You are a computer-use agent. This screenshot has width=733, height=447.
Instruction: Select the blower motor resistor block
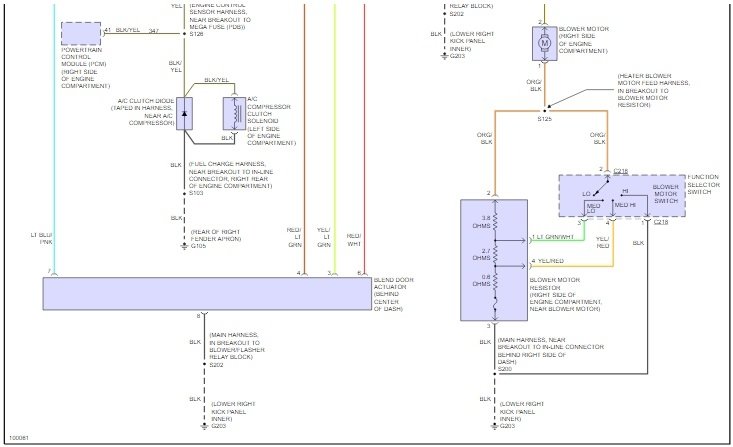[x=494, y=260]
